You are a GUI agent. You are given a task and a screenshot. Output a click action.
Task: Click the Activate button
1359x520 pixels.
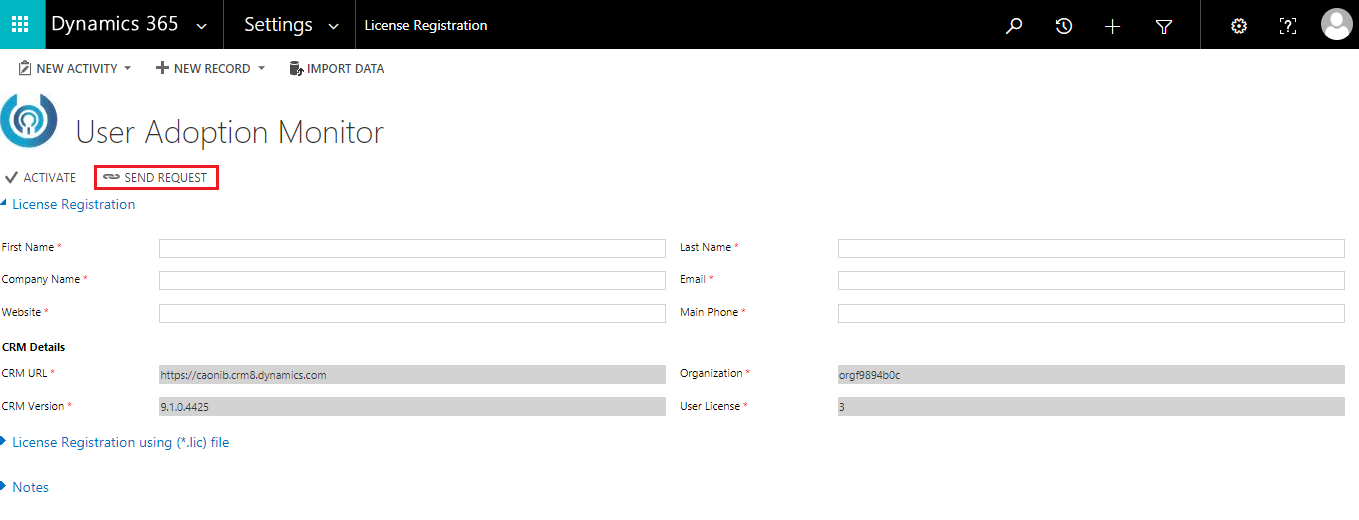(x=41, y=178)
